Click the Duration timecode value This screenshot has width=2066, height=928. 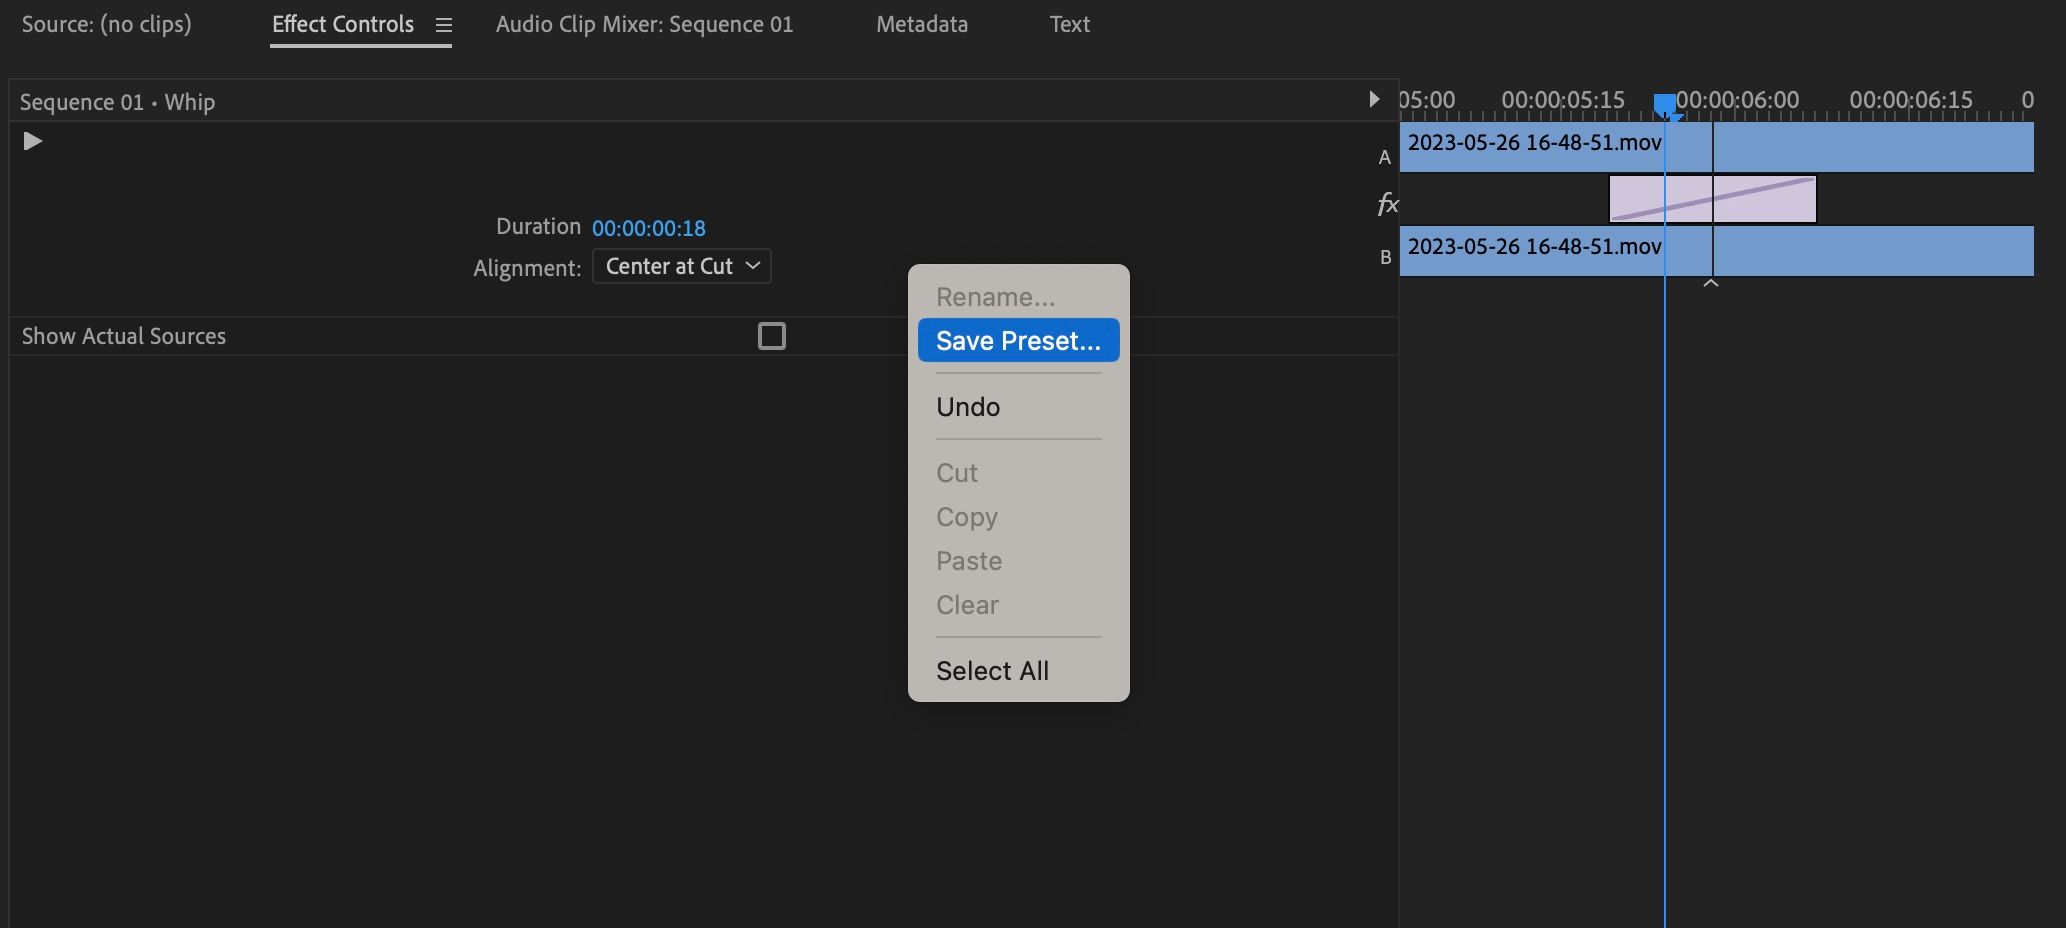[x=649, y=228]
